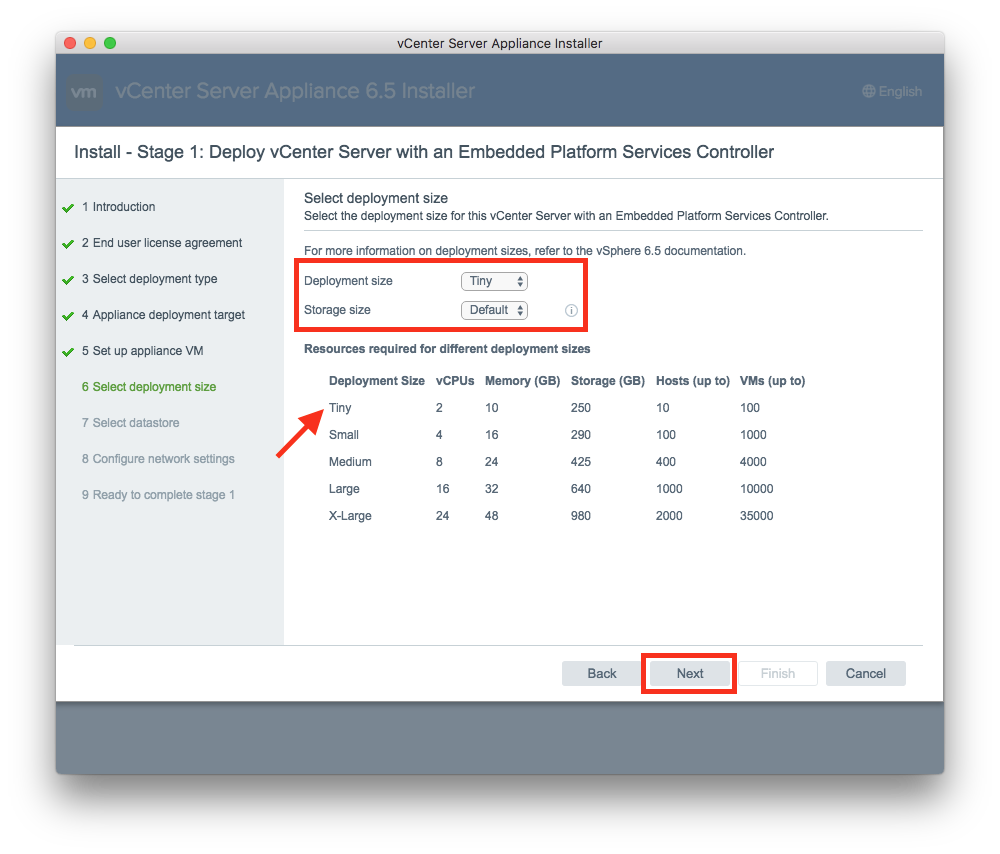
Task: Click the vSphere 6.5 documentation sentence
Action: coord(525,251)
